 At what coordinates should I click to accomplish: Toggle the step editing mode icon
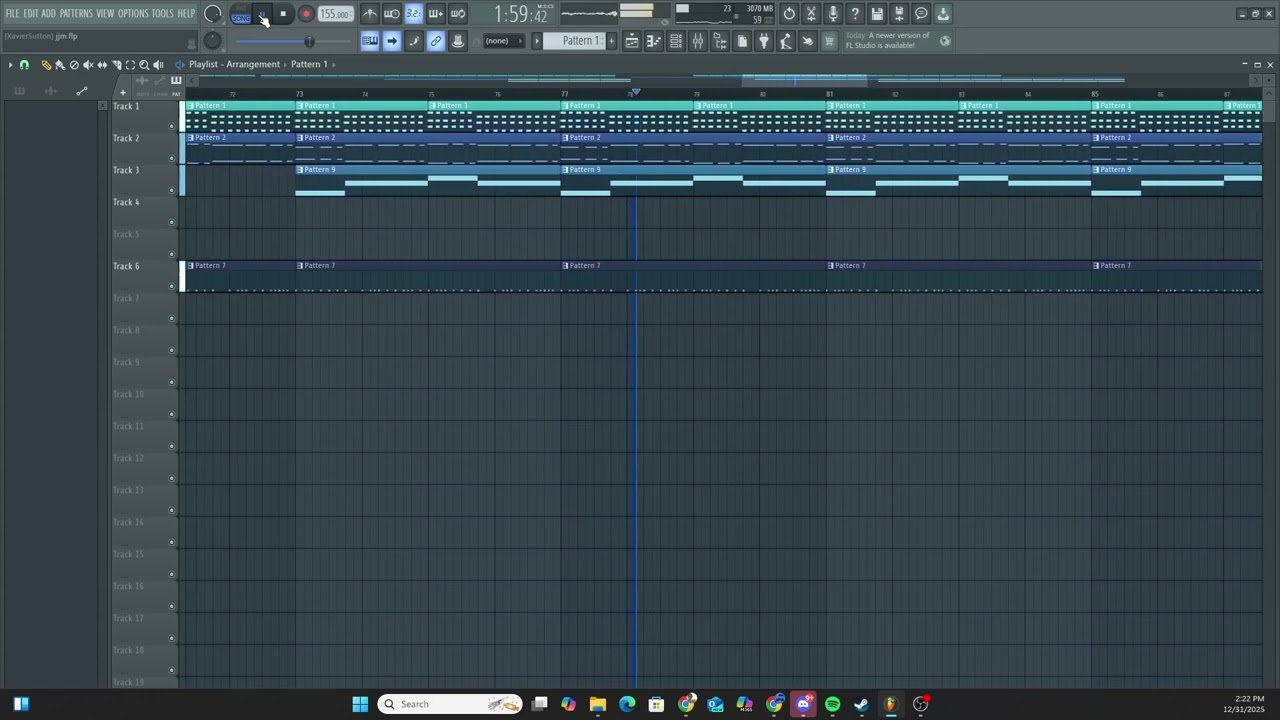414,41
